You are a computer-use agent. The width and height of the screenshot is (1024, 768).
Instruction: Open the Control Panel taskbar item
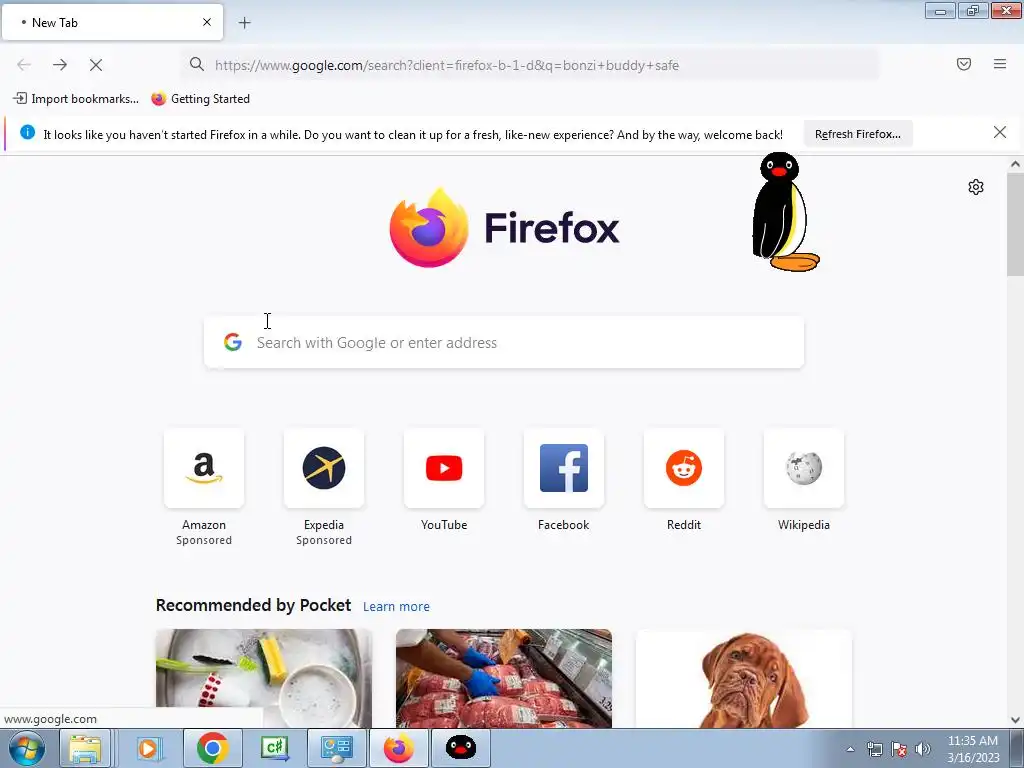[x=336, y=748]
